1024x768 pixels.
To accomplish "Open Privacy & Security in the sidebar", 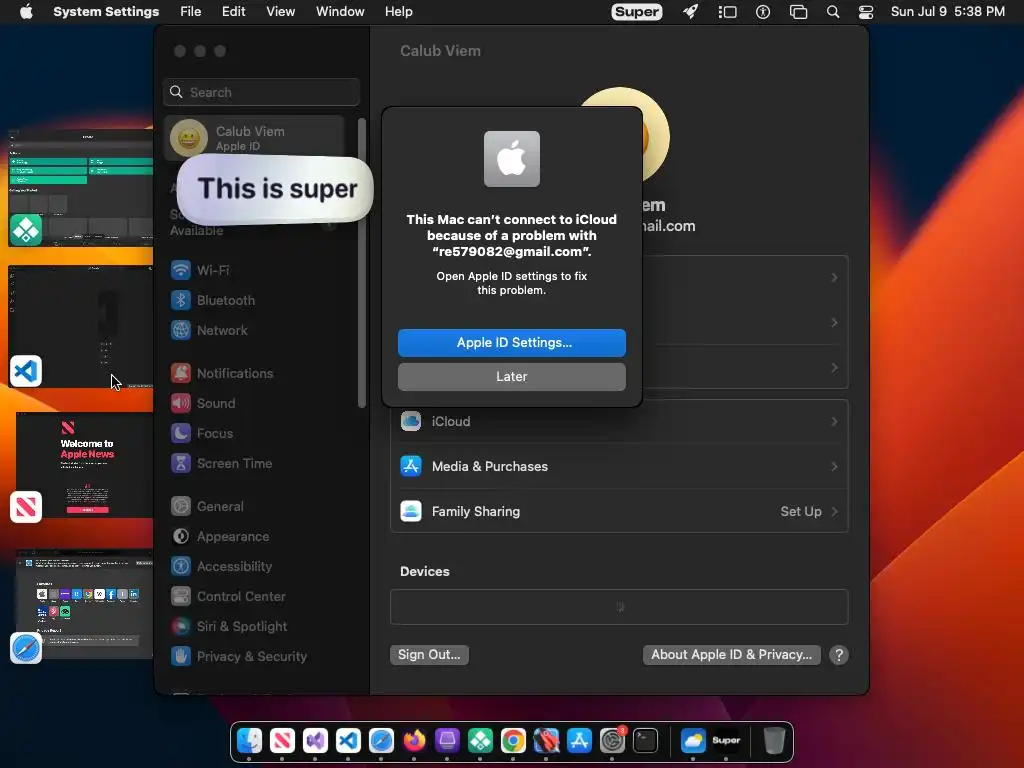I will tap(238, 657).
